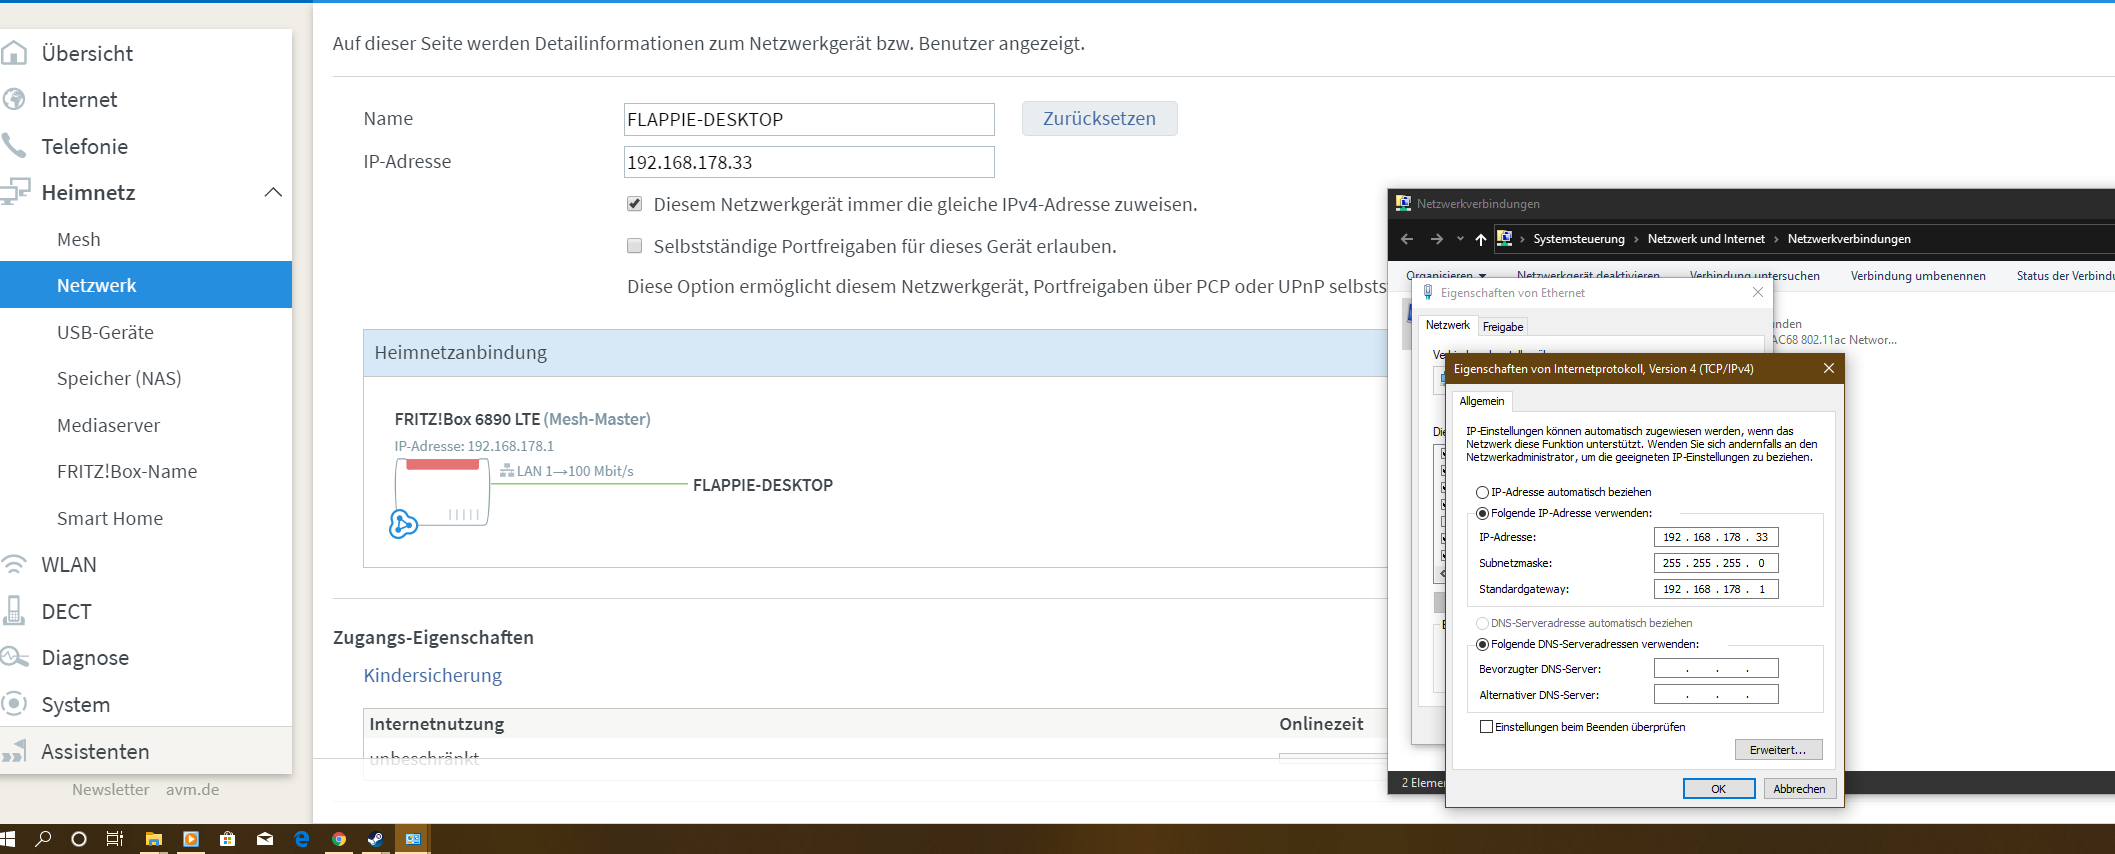Viewport: 2115px width, 854px height.
Task: Open the Mail app from the taskbar
Action: (x=265, y=839)
